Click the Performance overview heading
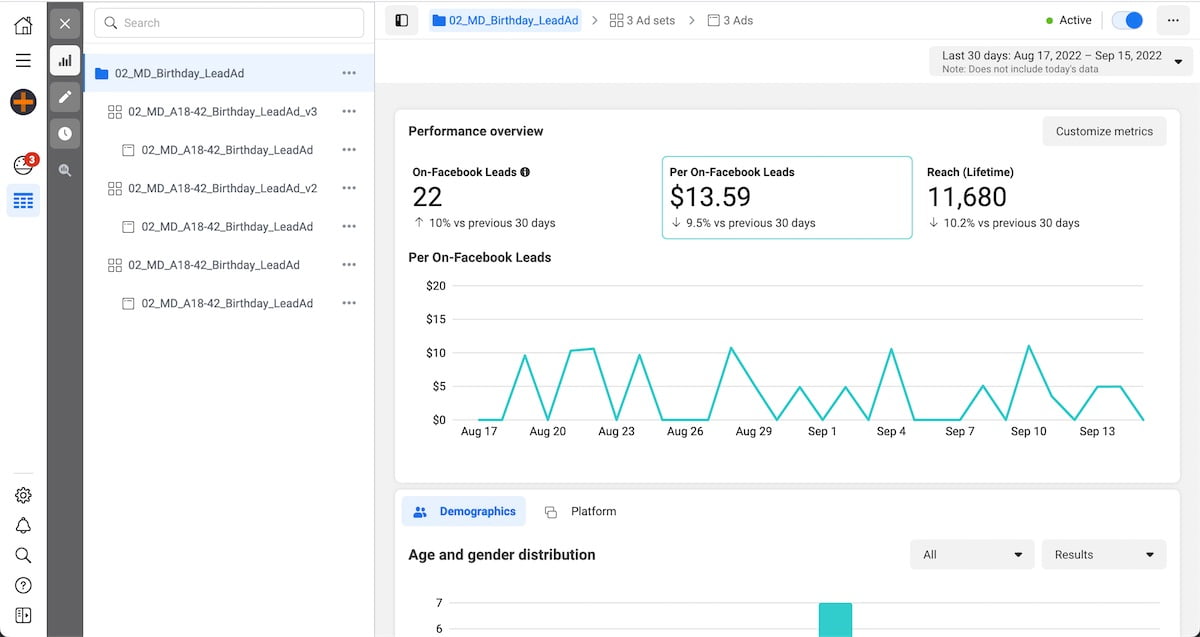 (x=476, y=131)
